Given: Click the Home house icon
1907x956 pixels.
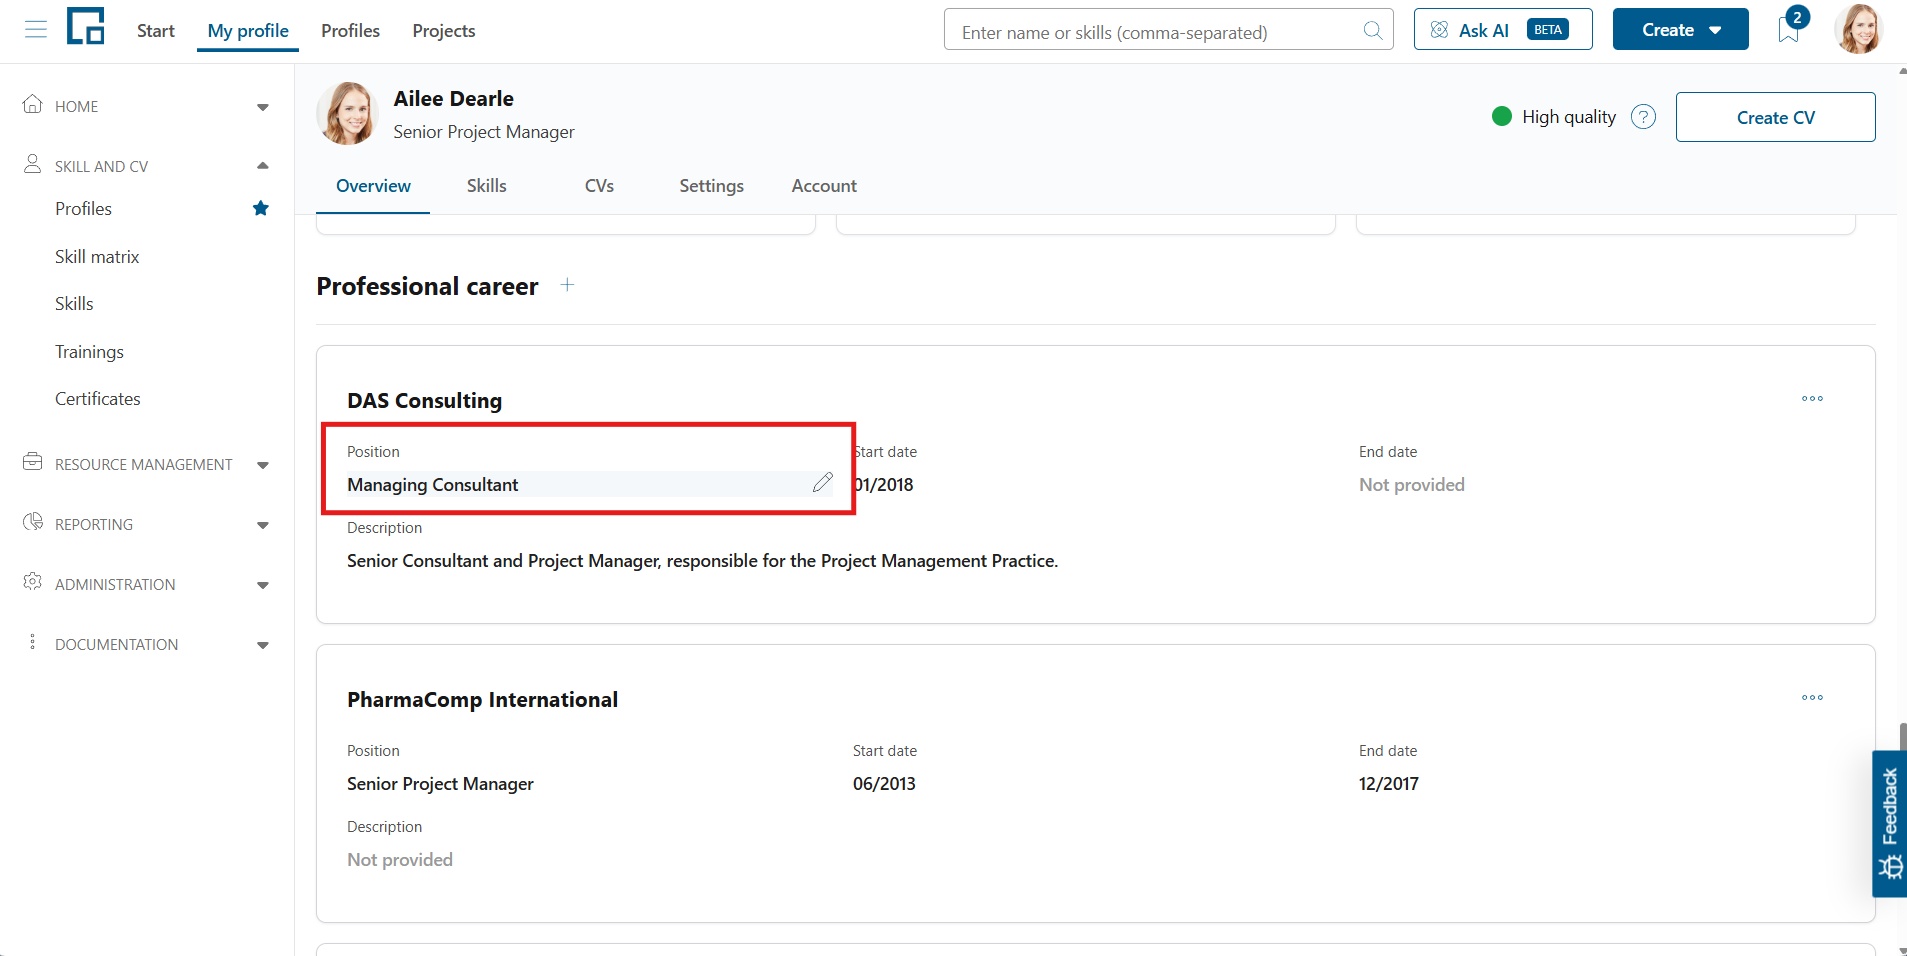Looking at the screenshot, I should tap(33, 104).
